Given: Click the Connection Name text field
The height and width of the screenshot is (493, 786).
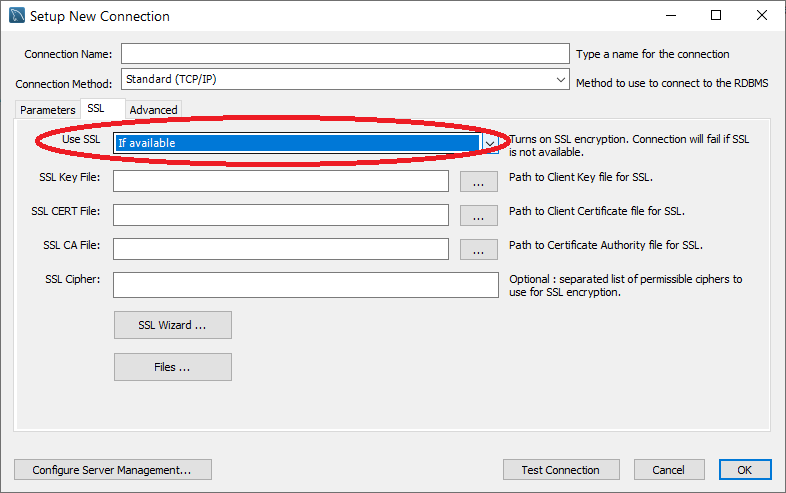Looking at the screenshot, I should coord(344,54).
